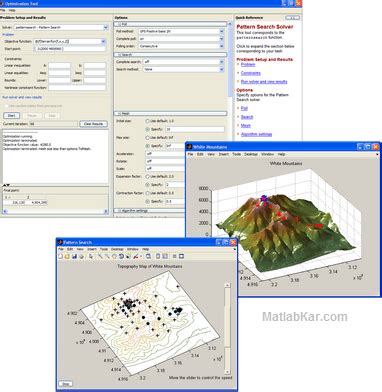Click Stop button in Pattern Search figure
Image resolution: width=382 pixels, height=392 pixels.
(x=66, y=384)
